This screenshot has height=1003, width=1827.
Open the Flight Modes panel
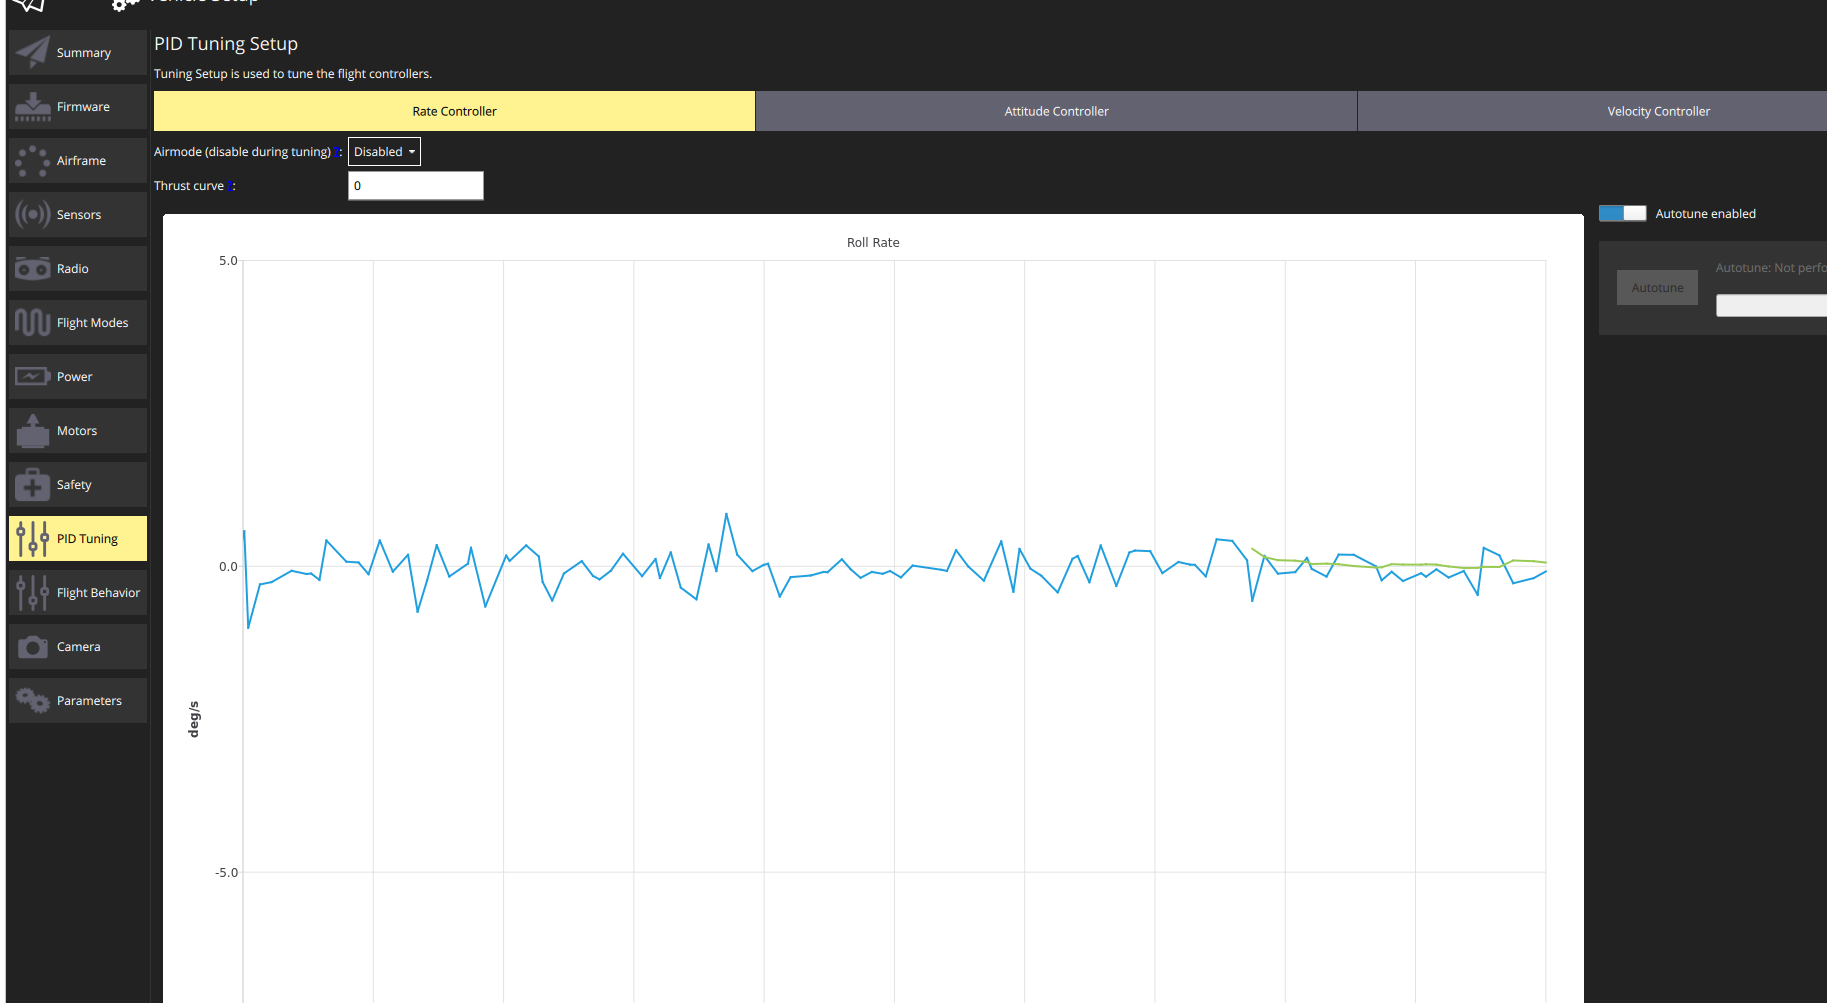coord(77,322)
